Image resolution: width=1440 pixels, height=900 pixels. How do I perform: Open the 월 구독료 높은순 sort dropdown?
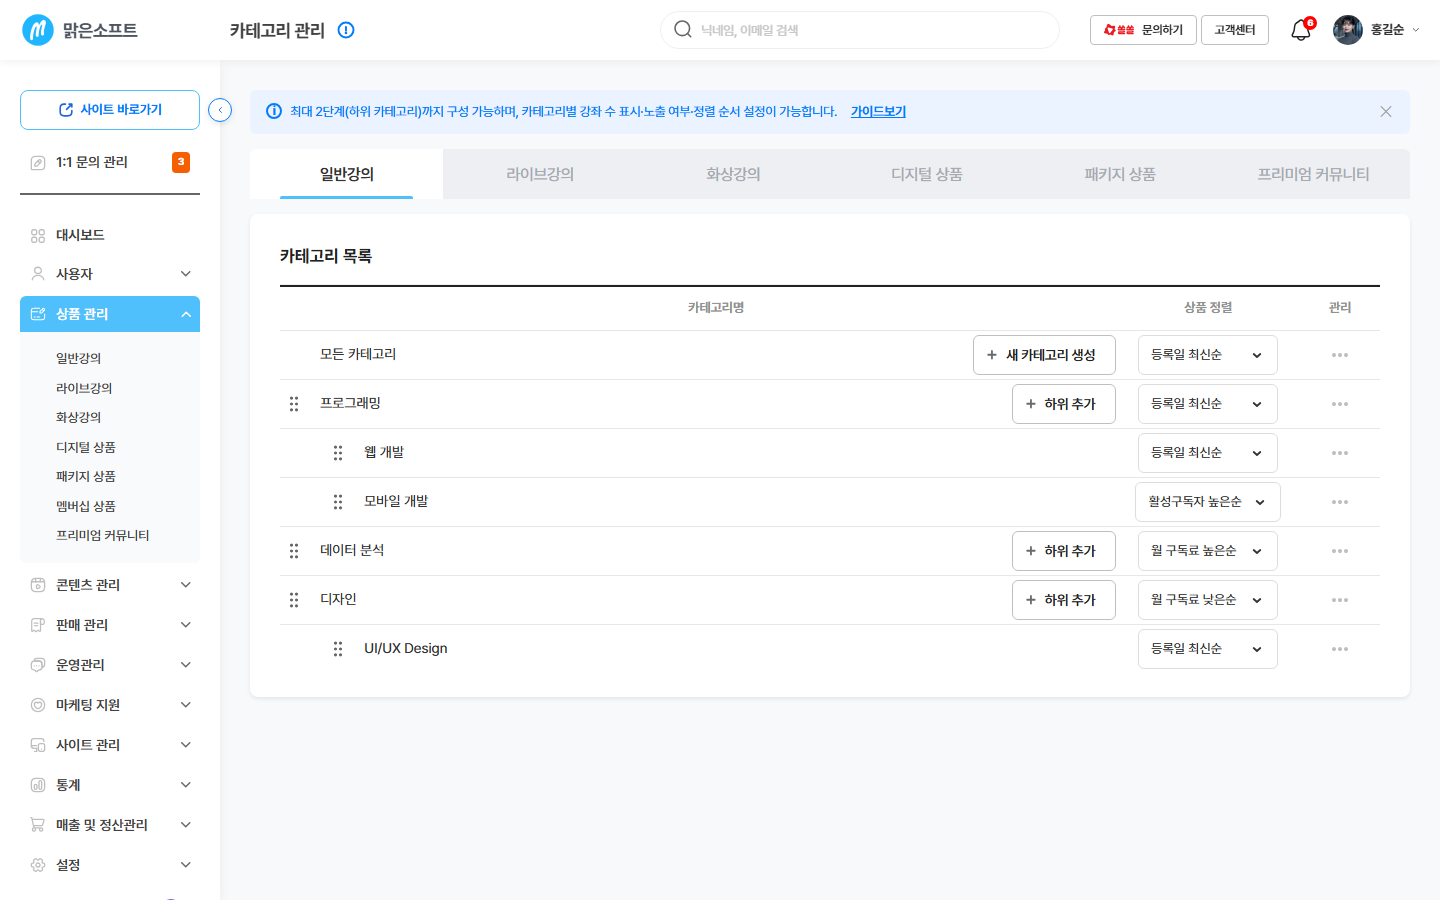(1208, 551)
